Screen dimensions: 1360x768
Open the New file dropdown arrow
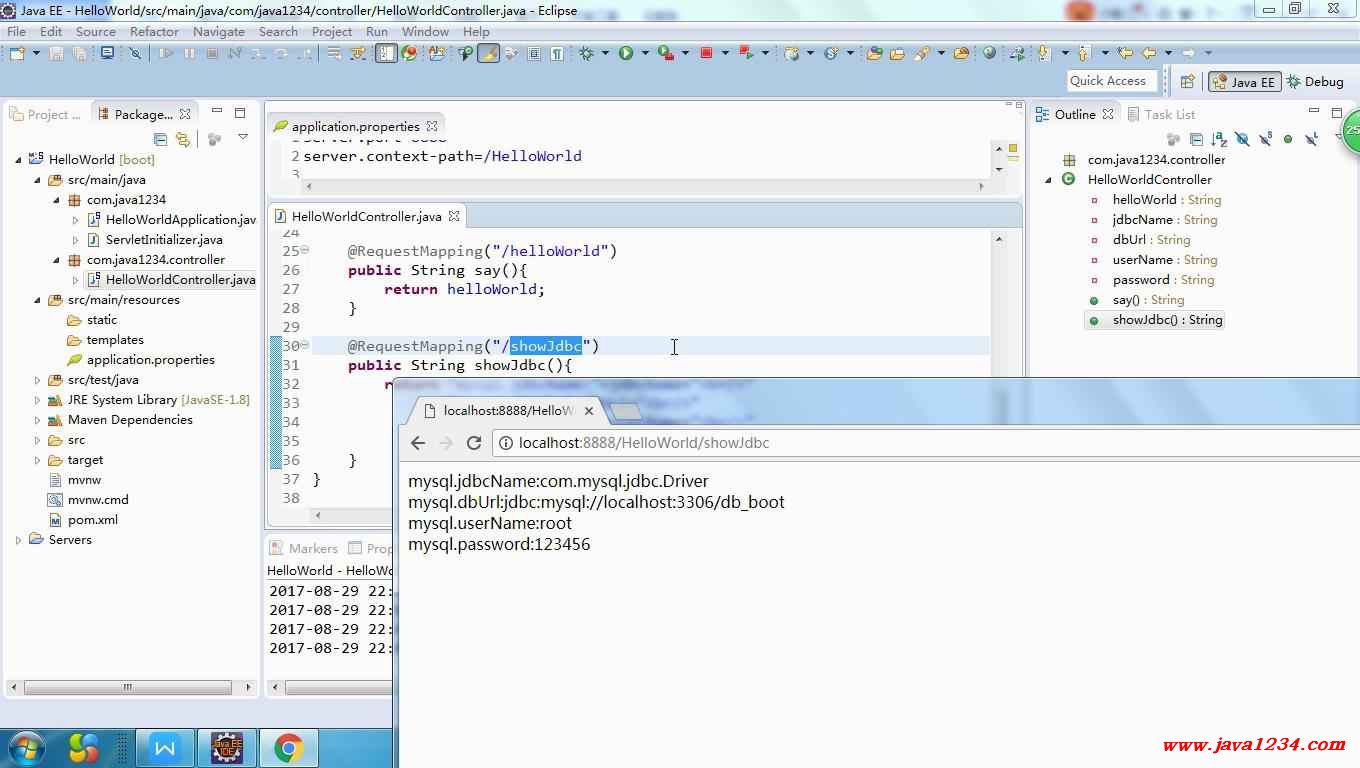point(37,53)
